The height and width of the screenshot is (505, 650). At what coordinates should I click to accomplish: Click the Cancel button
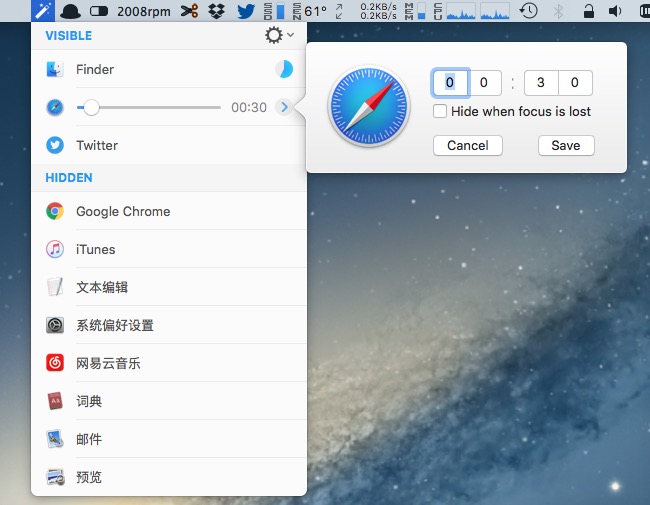[468, 146]
